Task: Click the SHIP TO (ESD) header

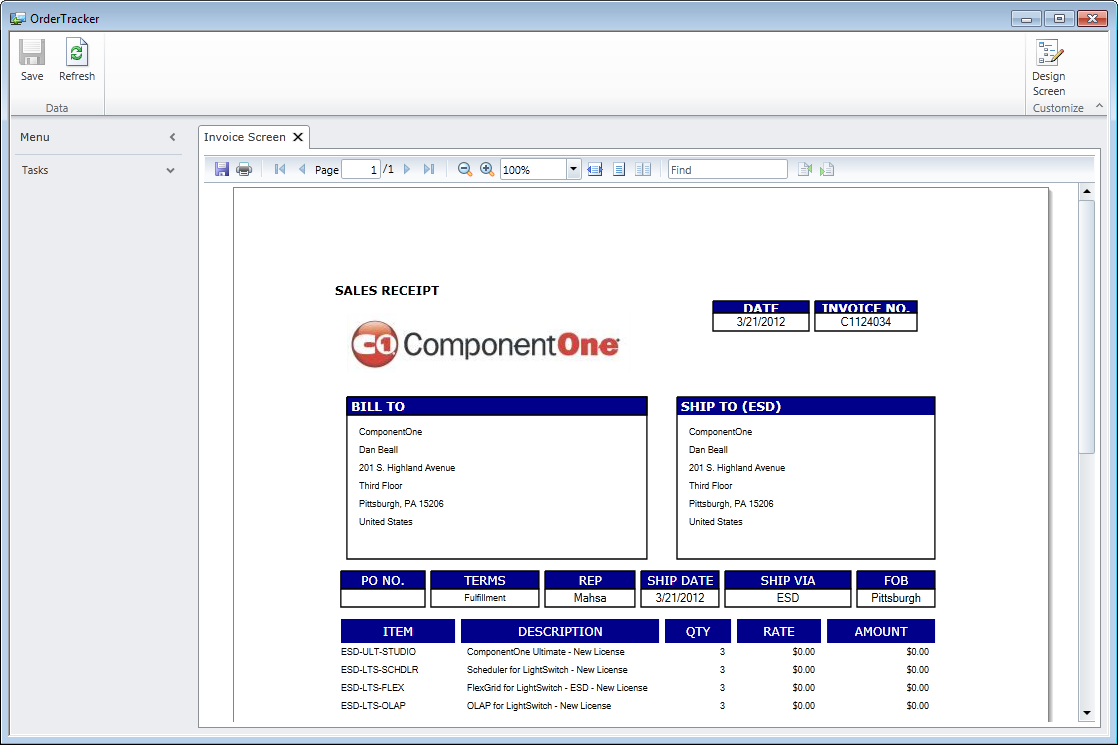Action: [806, 406]
